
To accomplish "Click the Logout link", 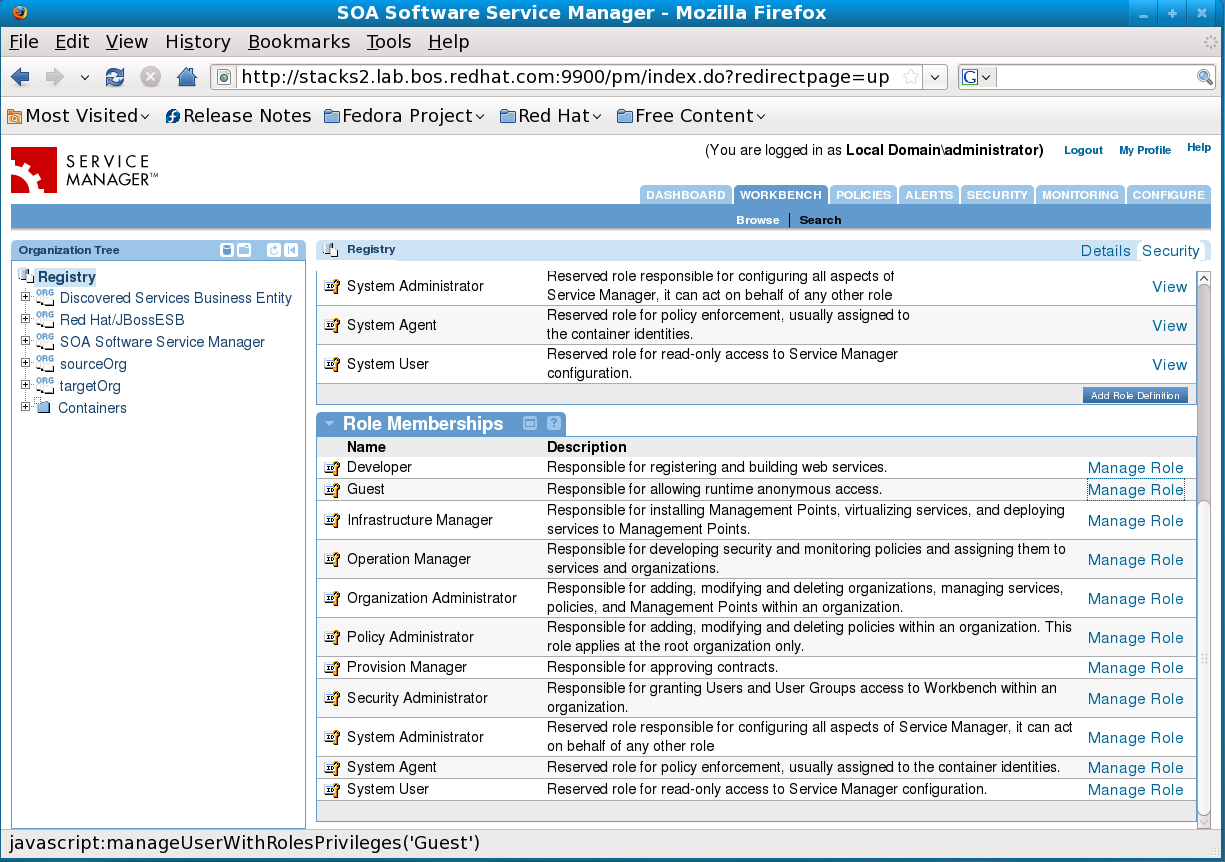I will (x=1083, y=150).
